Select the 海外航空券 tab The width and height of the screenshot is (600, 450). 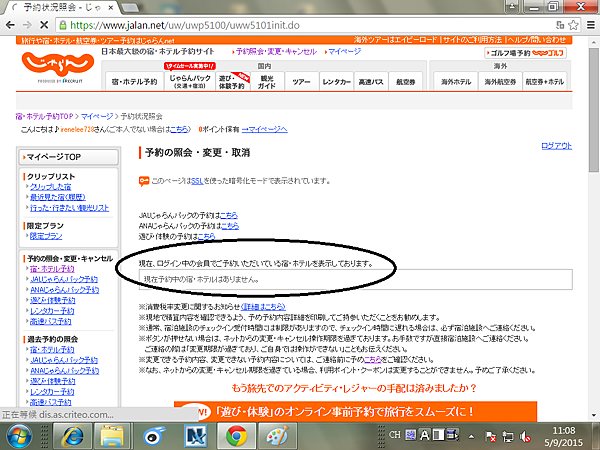coord(500,82)
